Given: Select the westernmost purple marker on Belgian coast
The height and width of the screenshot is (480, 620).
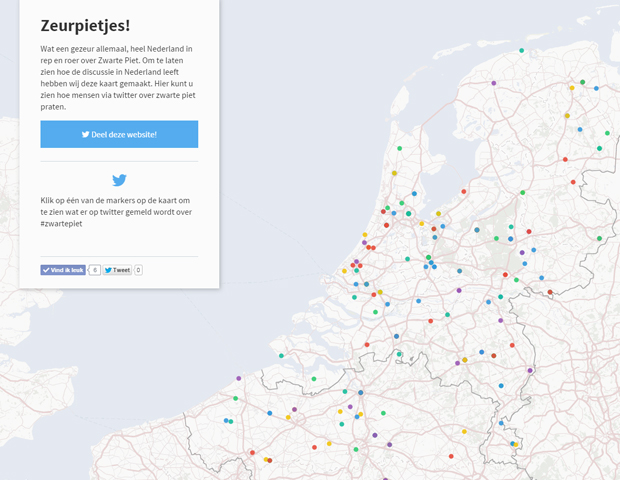Looking at the screenshot, I should pos(238,378).
